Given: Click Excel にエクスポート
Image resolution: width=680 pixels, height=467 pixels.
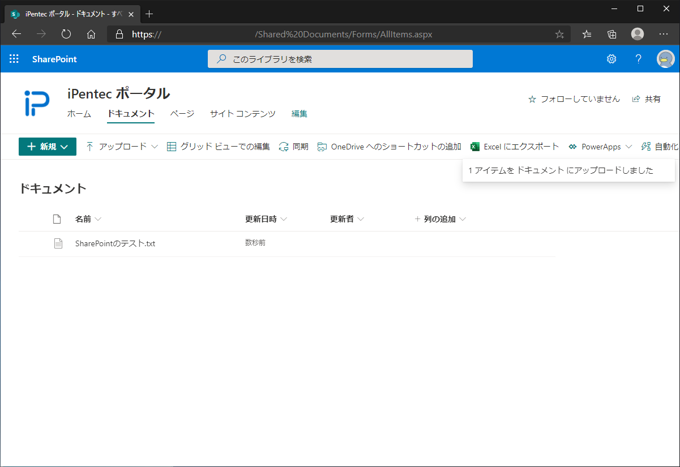Looking at the screenshot, I should pyautogui.click(x=515, y=147).
